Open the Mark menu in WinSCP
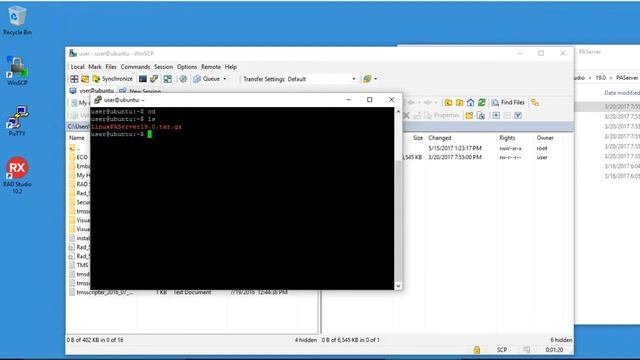This screenshot has width=640, height=360. point(95,67)
